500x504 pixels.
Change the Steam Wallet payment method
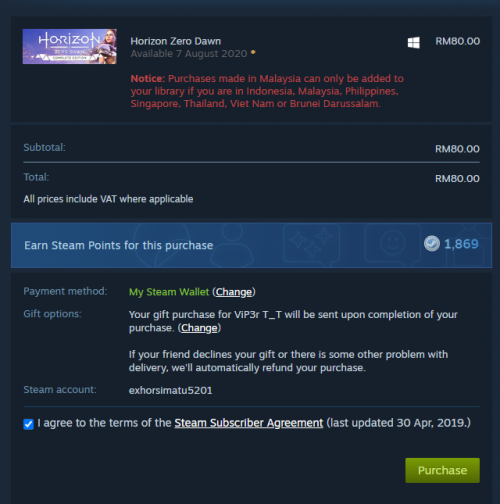tap(234, 292)
